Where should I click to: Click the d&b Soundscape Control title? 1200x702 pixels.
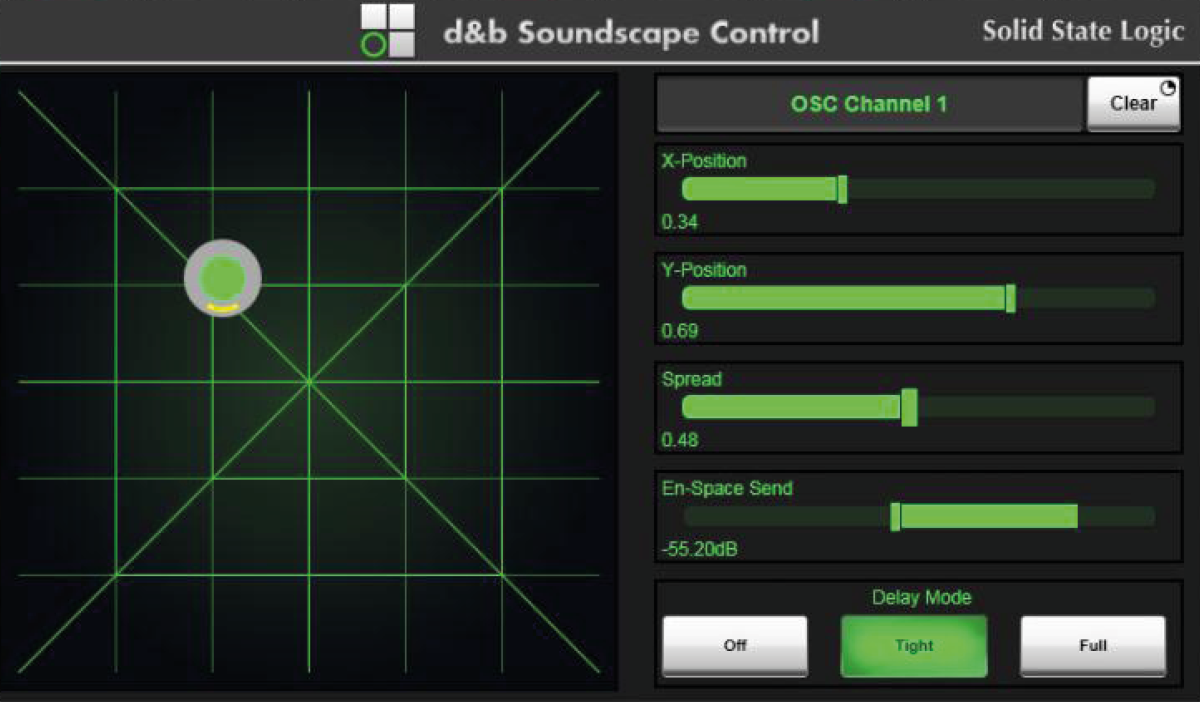(x=631, y=33)
